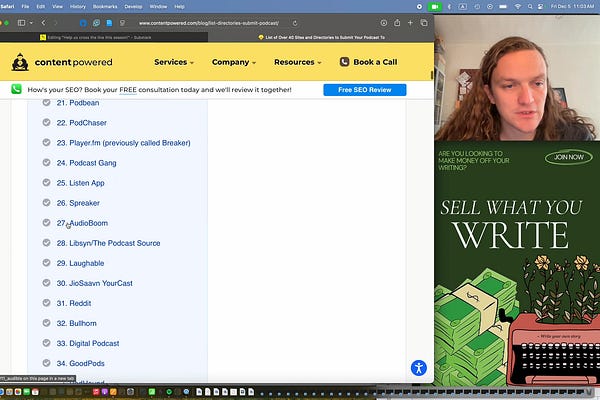
Task: Go back with Safari's back arrow
Action: coord(44,23)
